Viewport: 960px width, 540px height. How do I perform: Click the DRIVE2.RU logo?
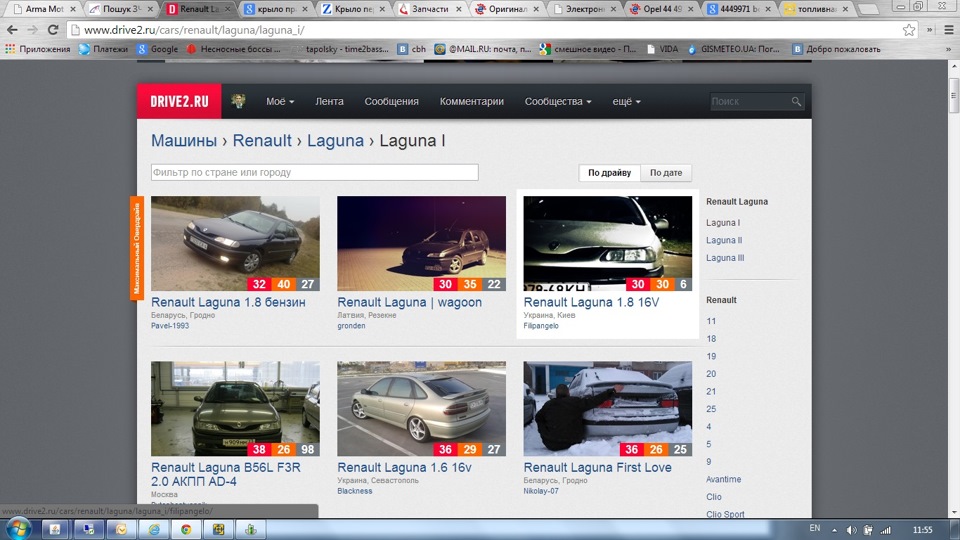tap(179, 101)
